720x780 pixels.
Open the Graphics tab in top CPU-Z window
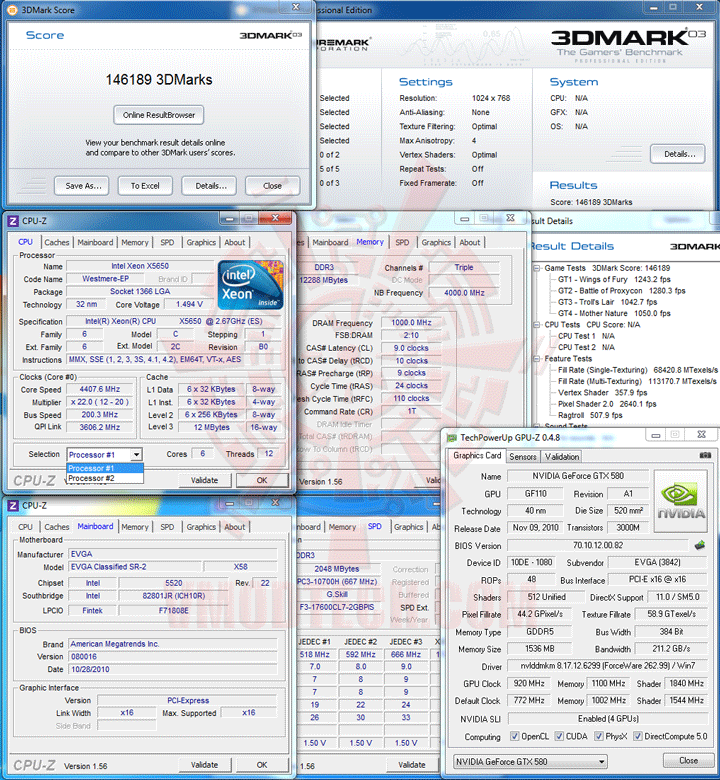coord(201,242)
